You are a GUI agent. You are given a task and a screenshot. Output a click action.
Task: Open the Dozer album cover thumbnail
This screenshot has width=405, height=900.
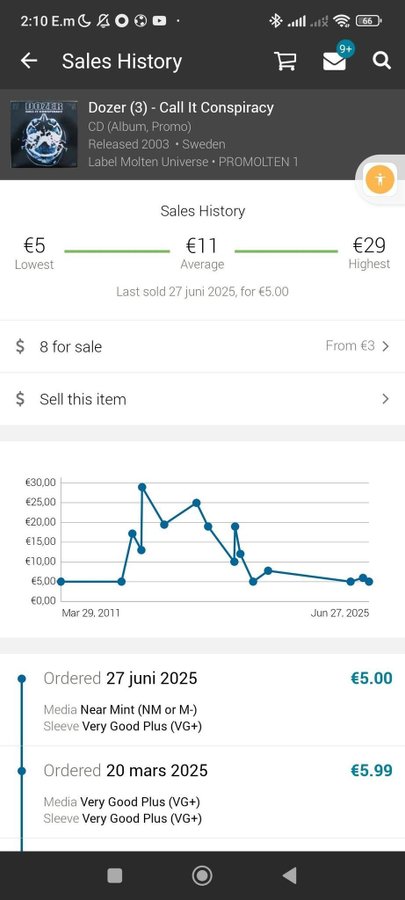[44, 134]
